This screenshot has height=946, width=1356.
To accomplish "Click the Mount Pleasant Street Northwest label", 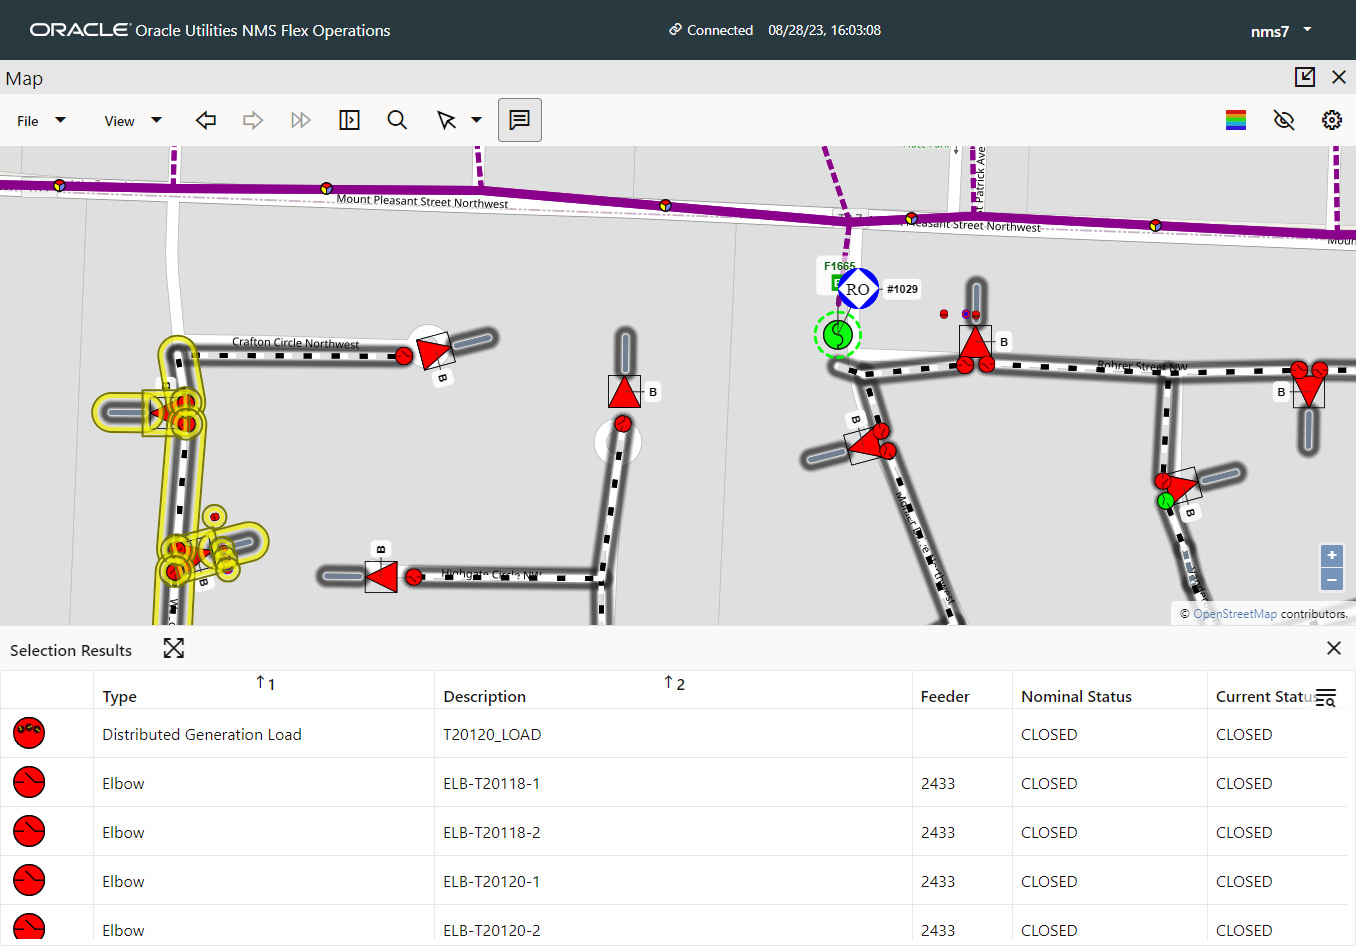I will pos(422,201).
